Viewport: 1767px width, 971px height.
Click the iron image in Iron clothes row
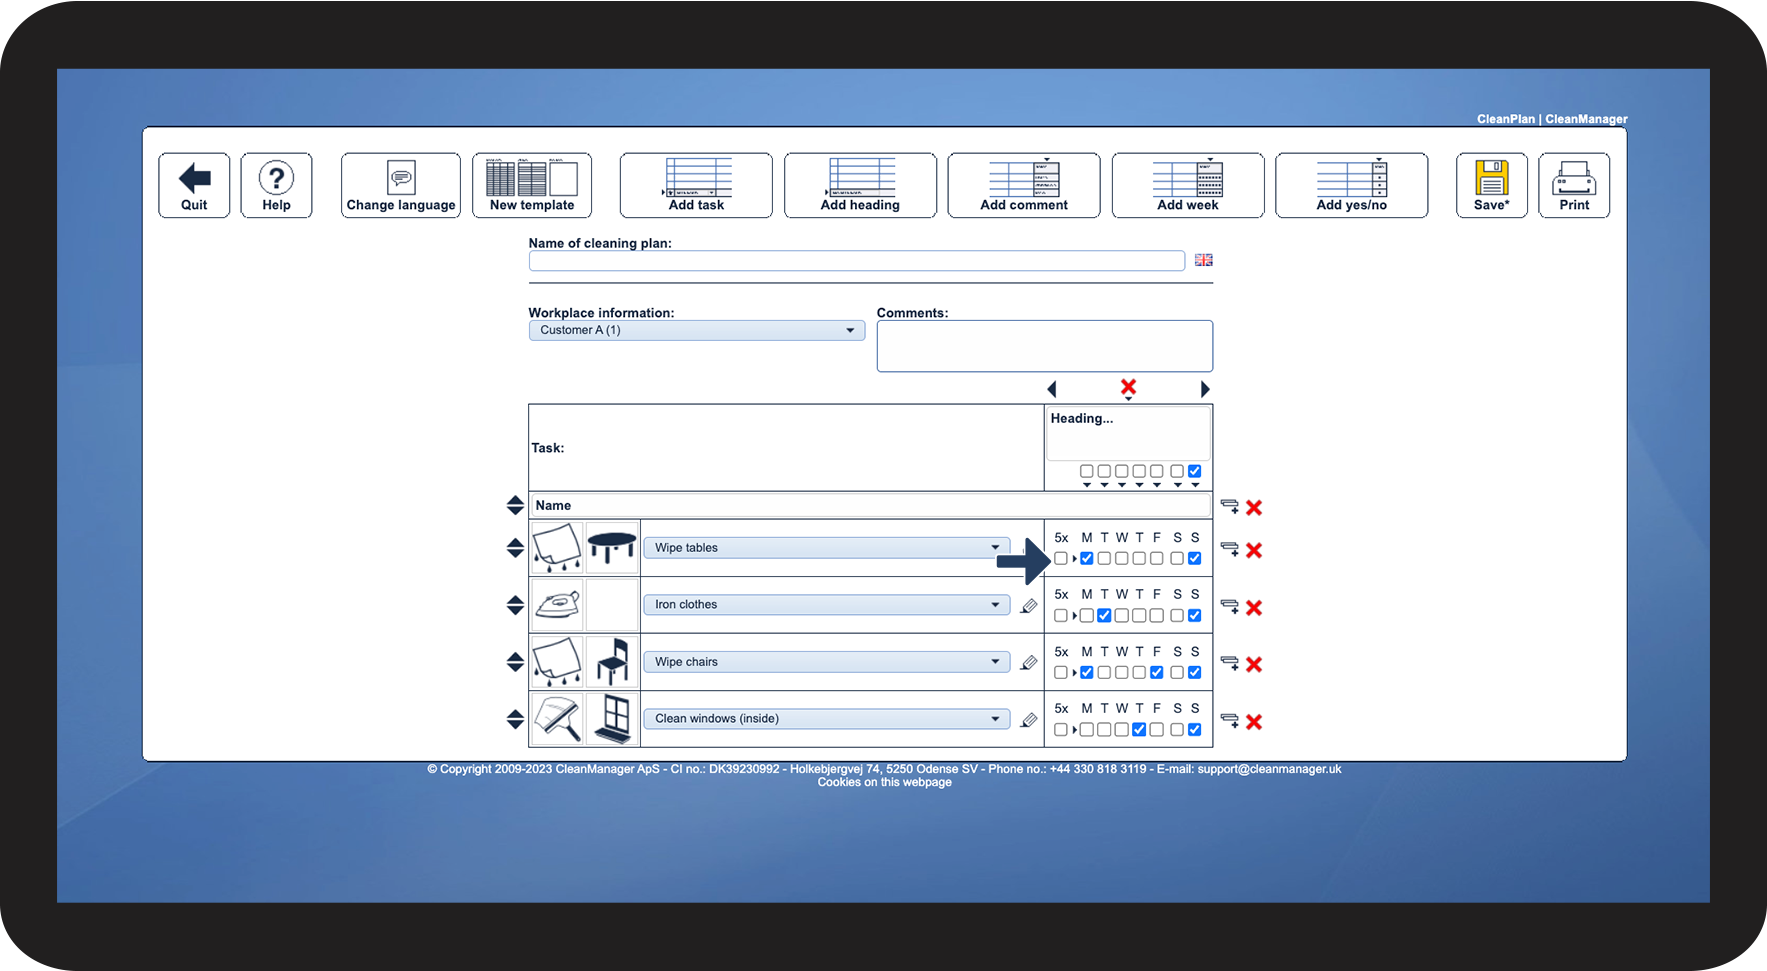tap(557, 604)
